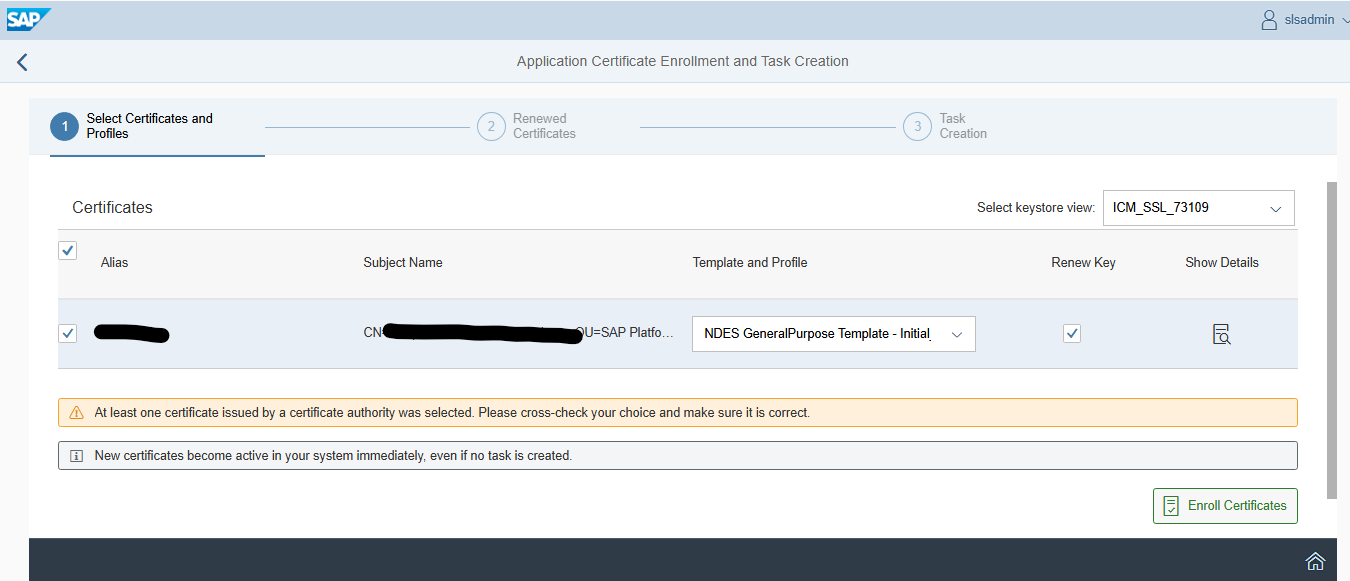Click the slsadmin user avatar icon

(x=1269, y=20)
